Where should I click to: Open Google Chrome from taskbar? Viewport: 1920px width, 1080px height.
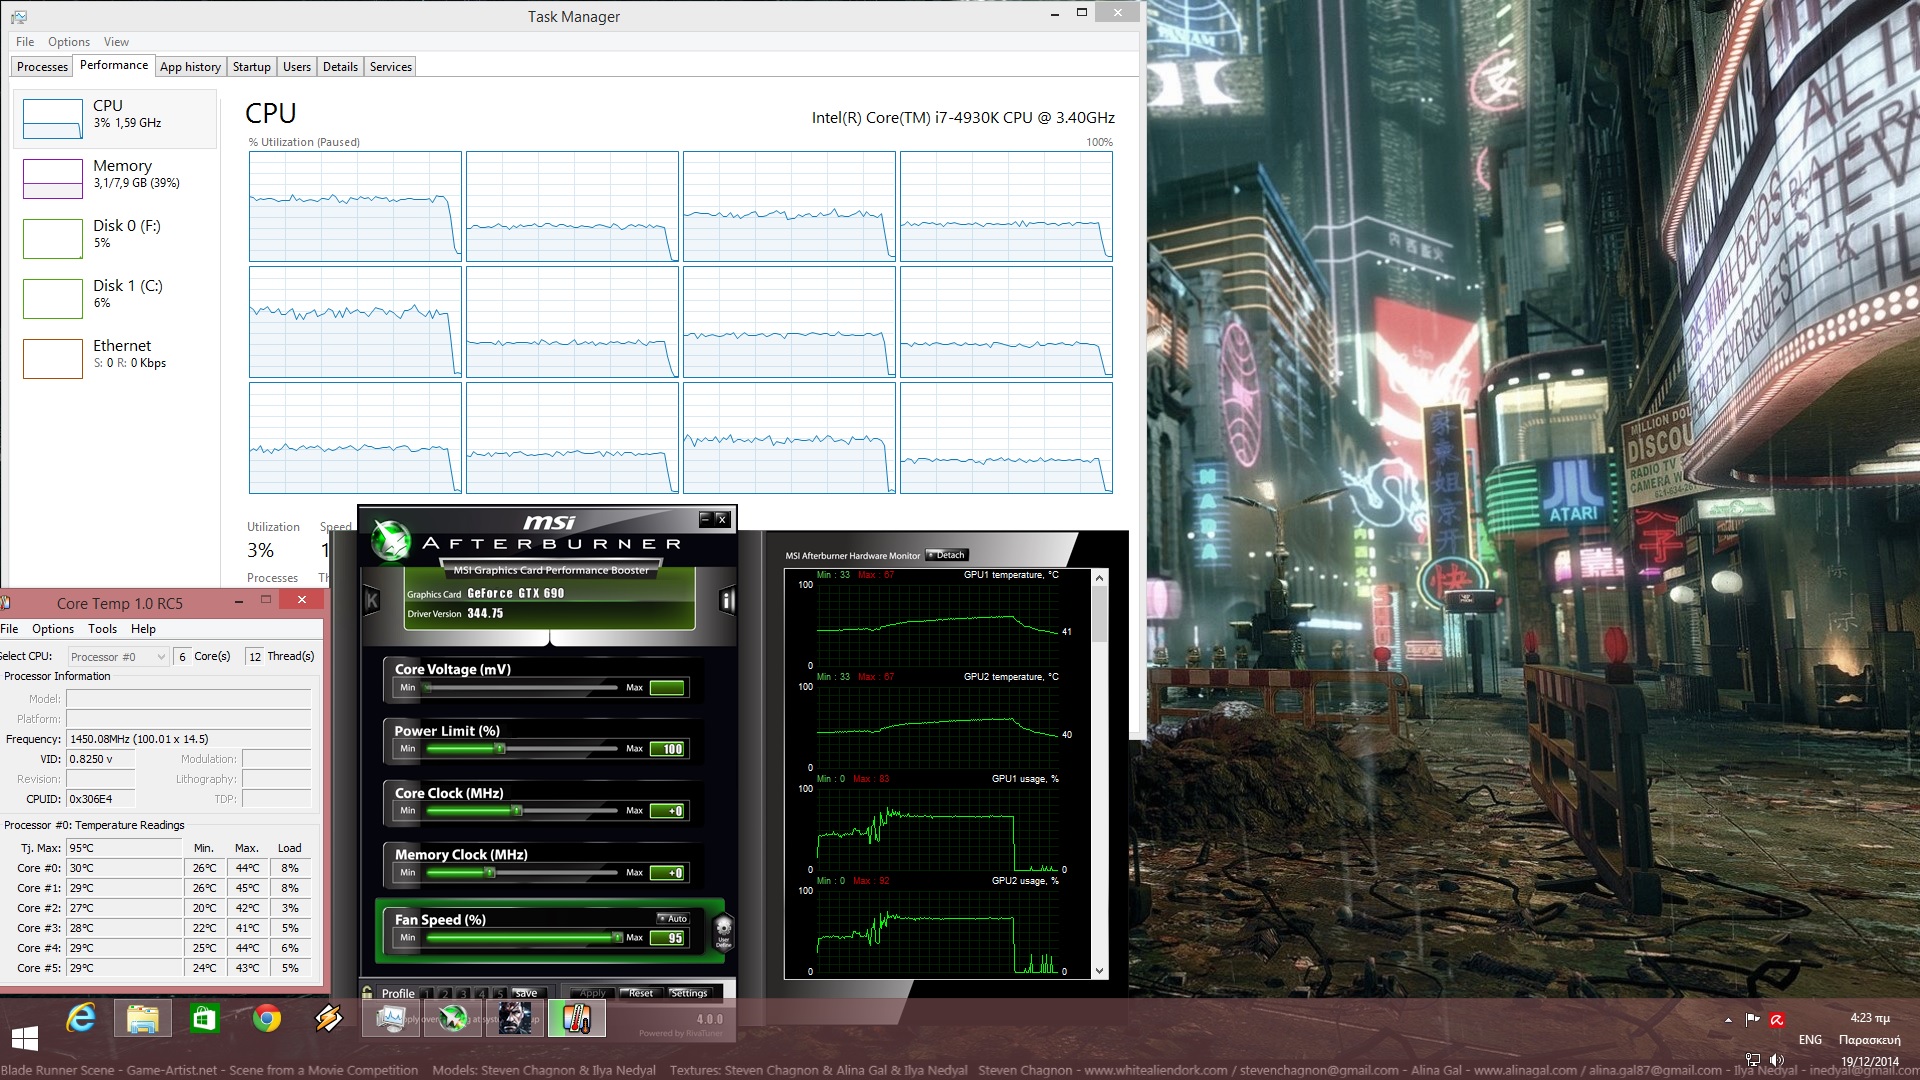tap(266, 1019)
